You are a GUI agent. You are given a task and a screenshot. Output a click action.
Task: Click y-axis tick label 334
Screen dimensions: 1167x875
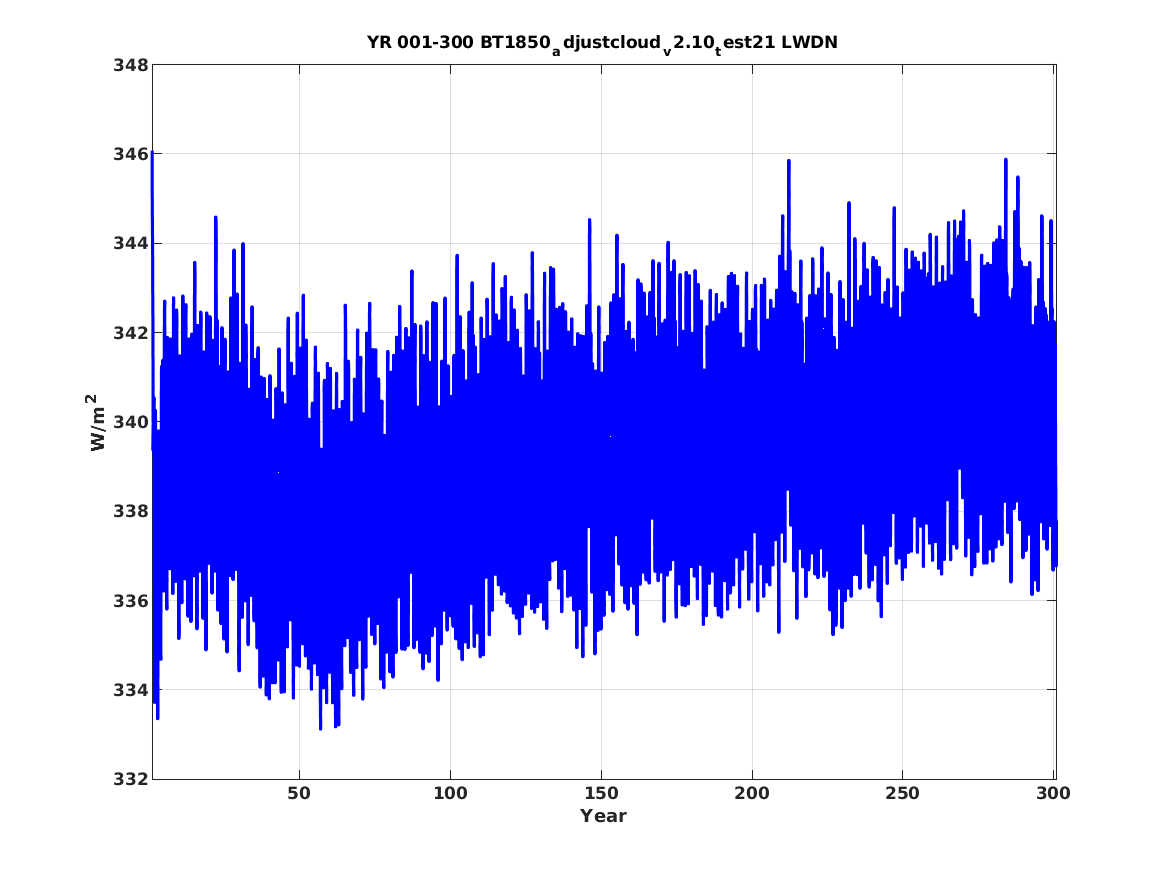pyautogui.click(x=130, y=690)
